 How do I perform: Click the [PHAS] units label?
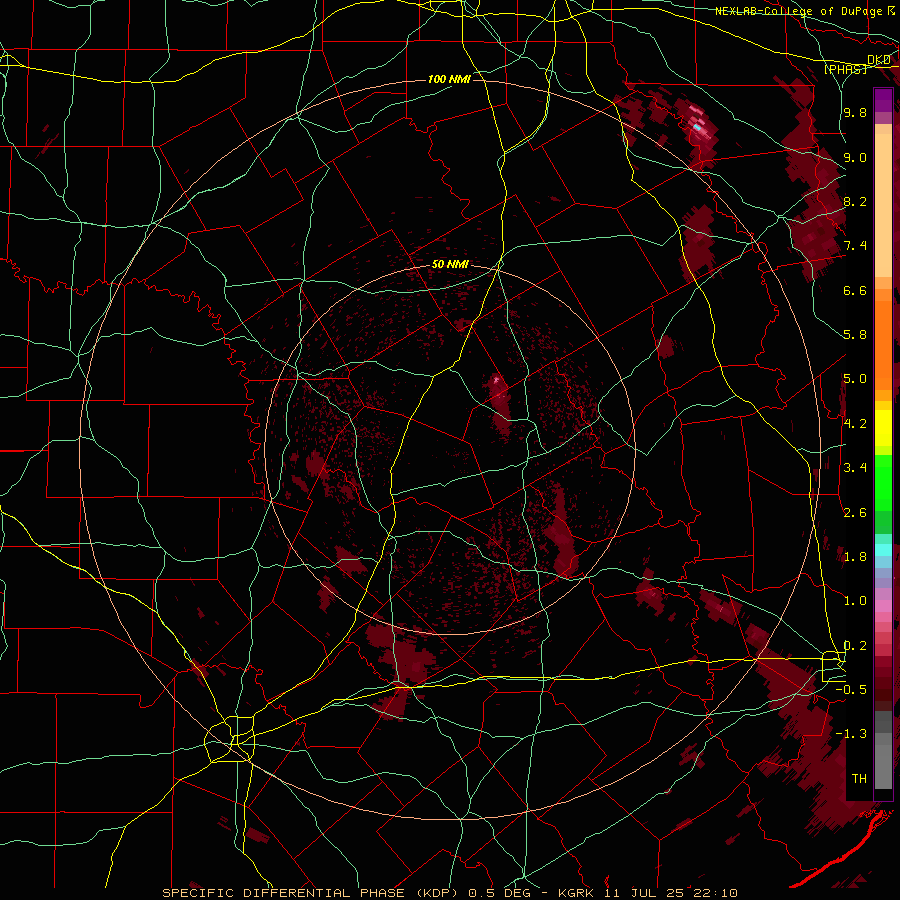click(x=845, y=69)
